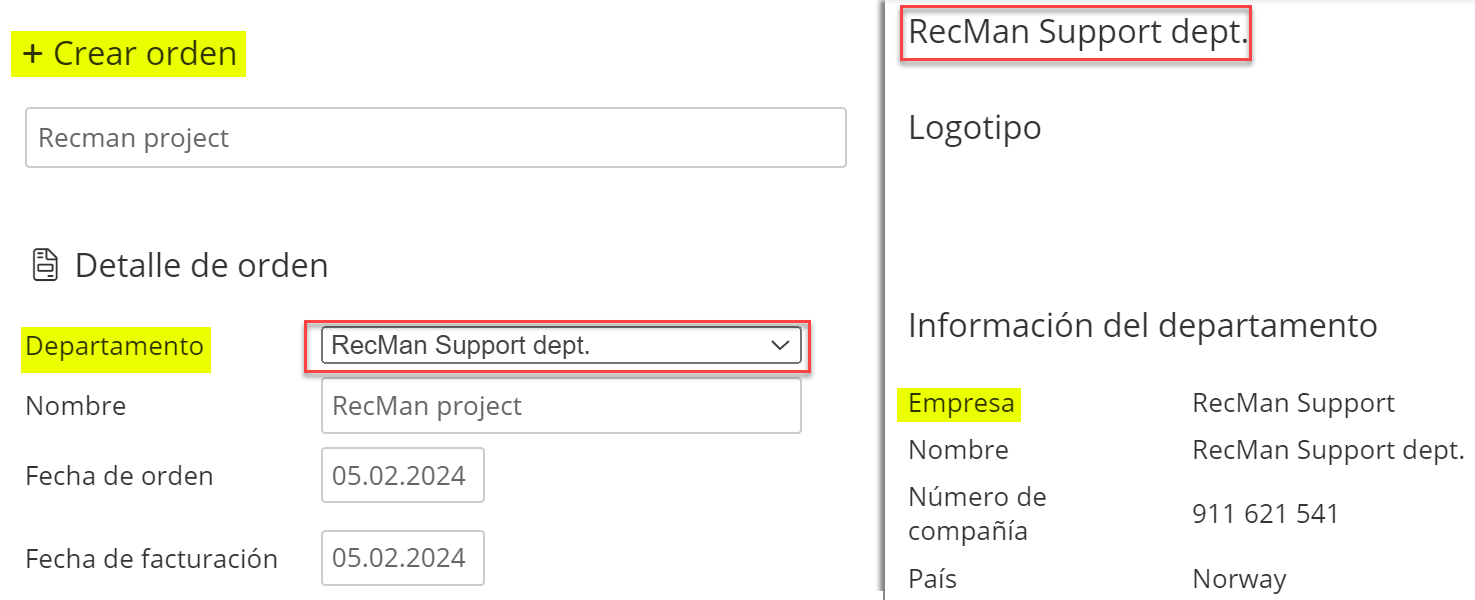
Task: Click the plus icon beside Crear orden
Action: (33, 54)
